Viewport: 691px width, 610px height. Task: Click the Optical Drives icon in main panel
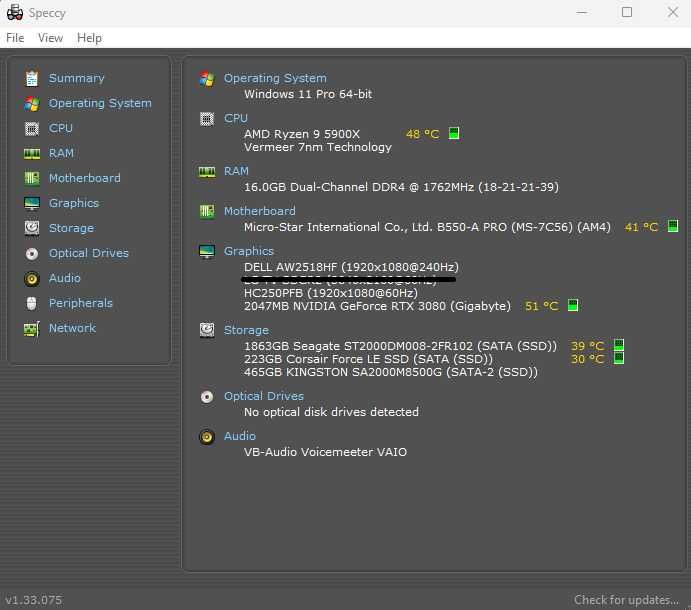pos(207,397)
